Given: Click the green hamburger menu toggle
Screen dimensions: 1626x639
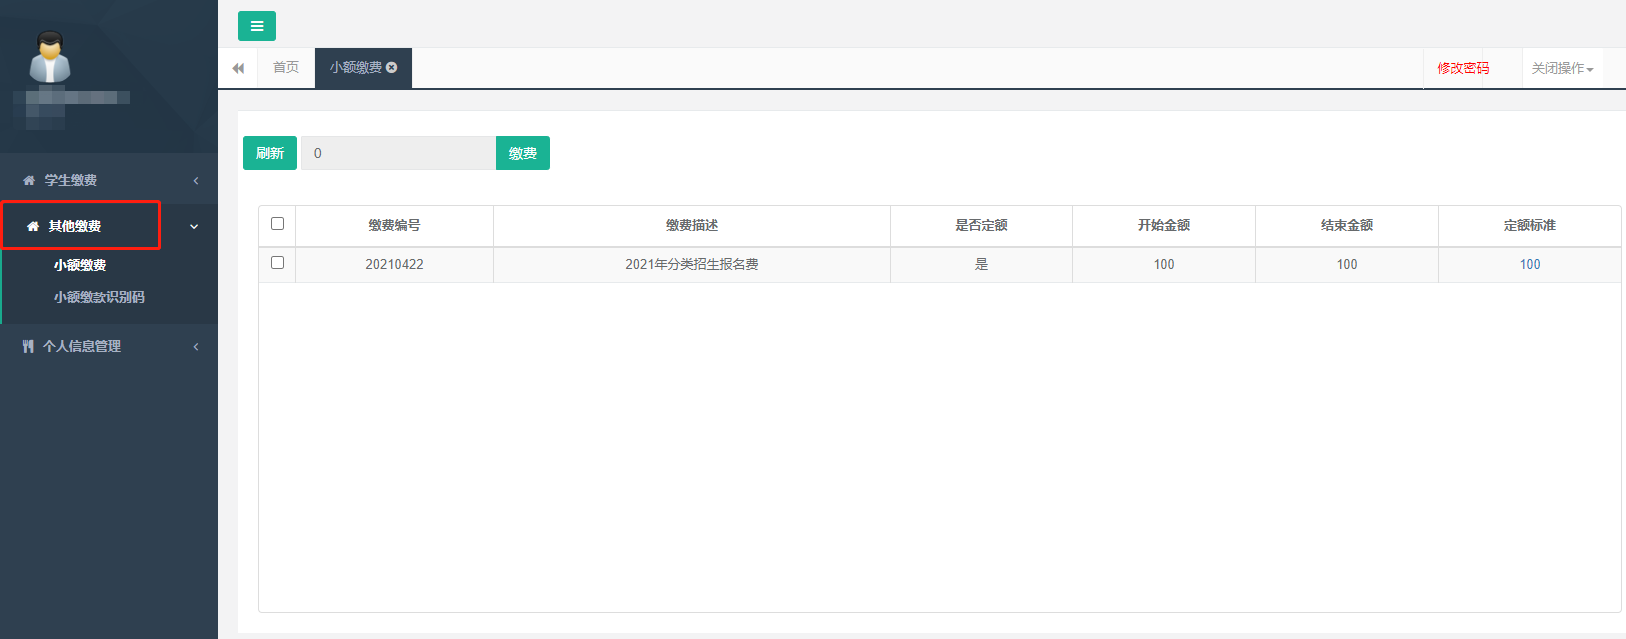Looking at the screenshot, I should tap(257, 26).
